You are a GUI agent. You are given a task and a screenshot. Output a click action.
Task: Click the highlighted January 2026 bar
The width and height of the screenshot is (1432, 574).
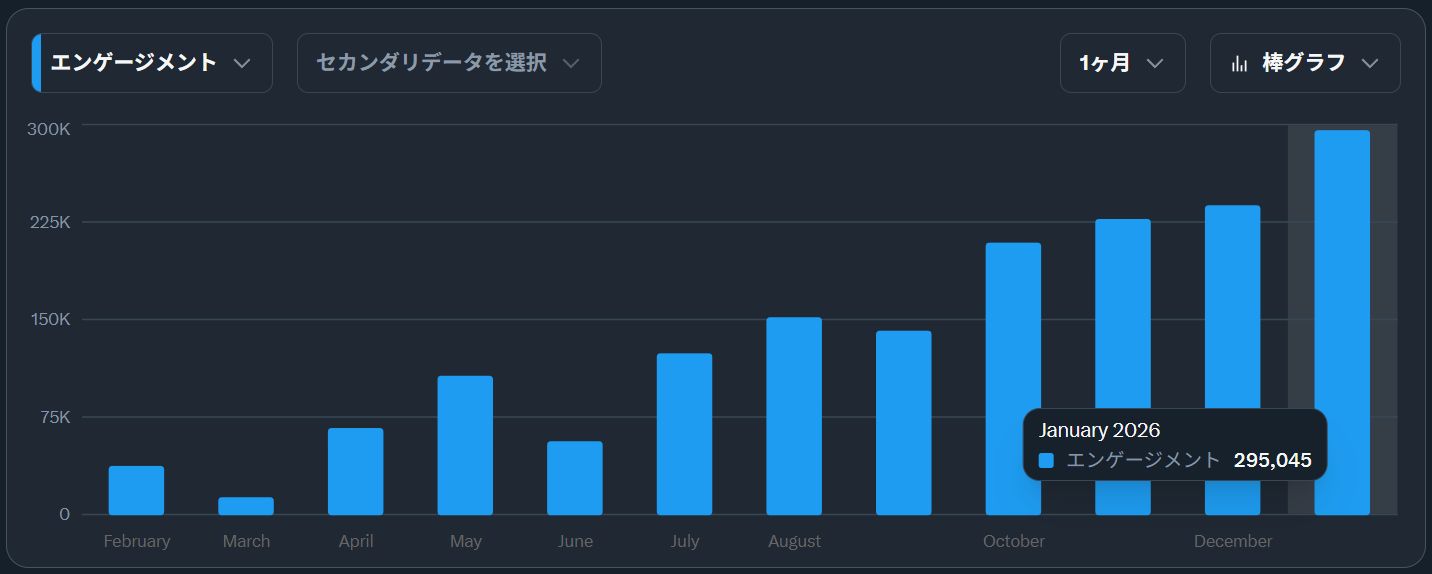tap(1342, 322)
